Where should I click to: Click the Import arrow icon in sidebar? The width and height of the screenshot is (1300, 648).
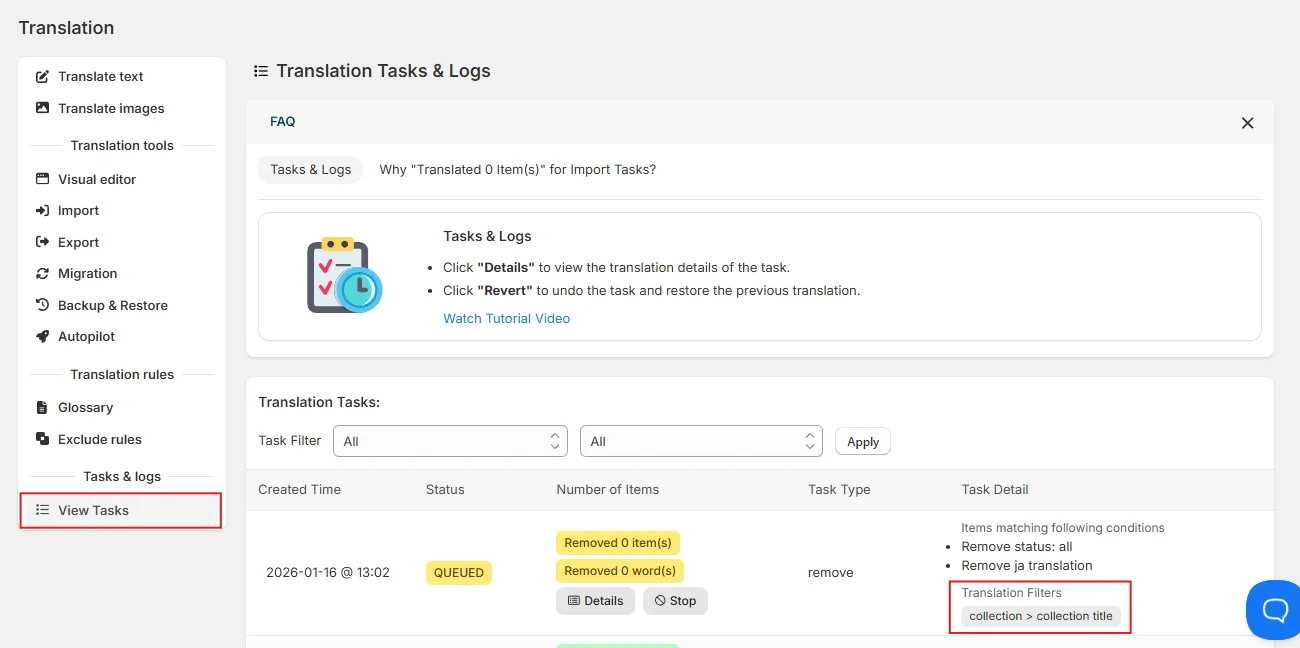(42, 211)
